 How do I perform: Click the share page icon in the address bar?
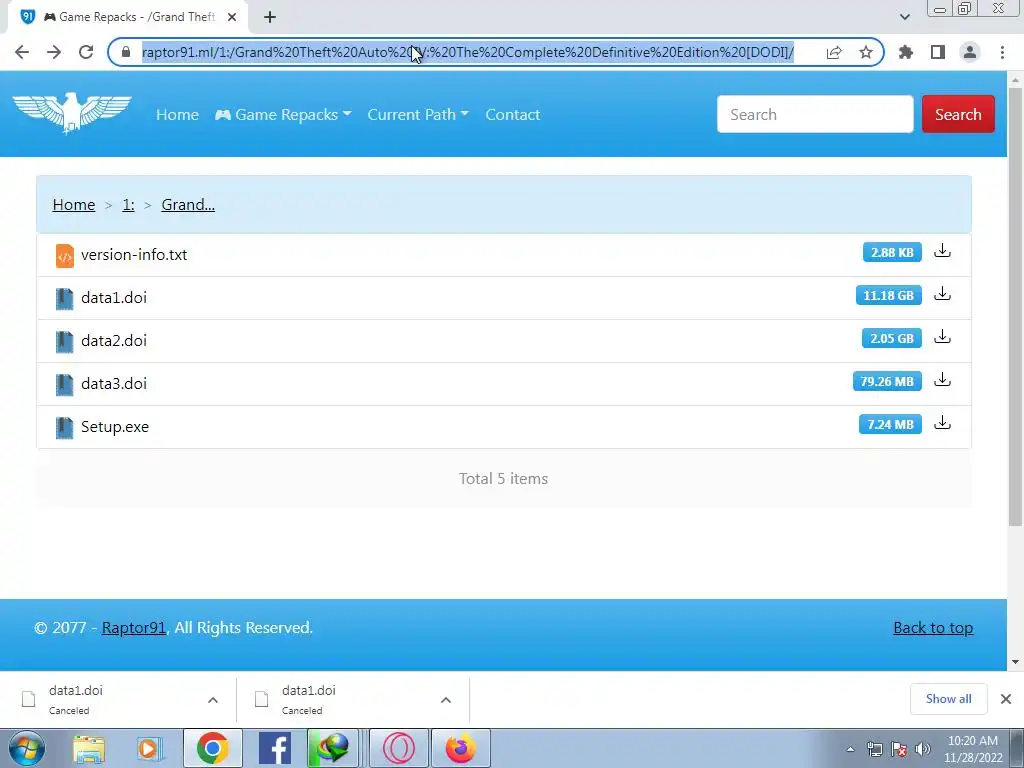pos(834,52)
